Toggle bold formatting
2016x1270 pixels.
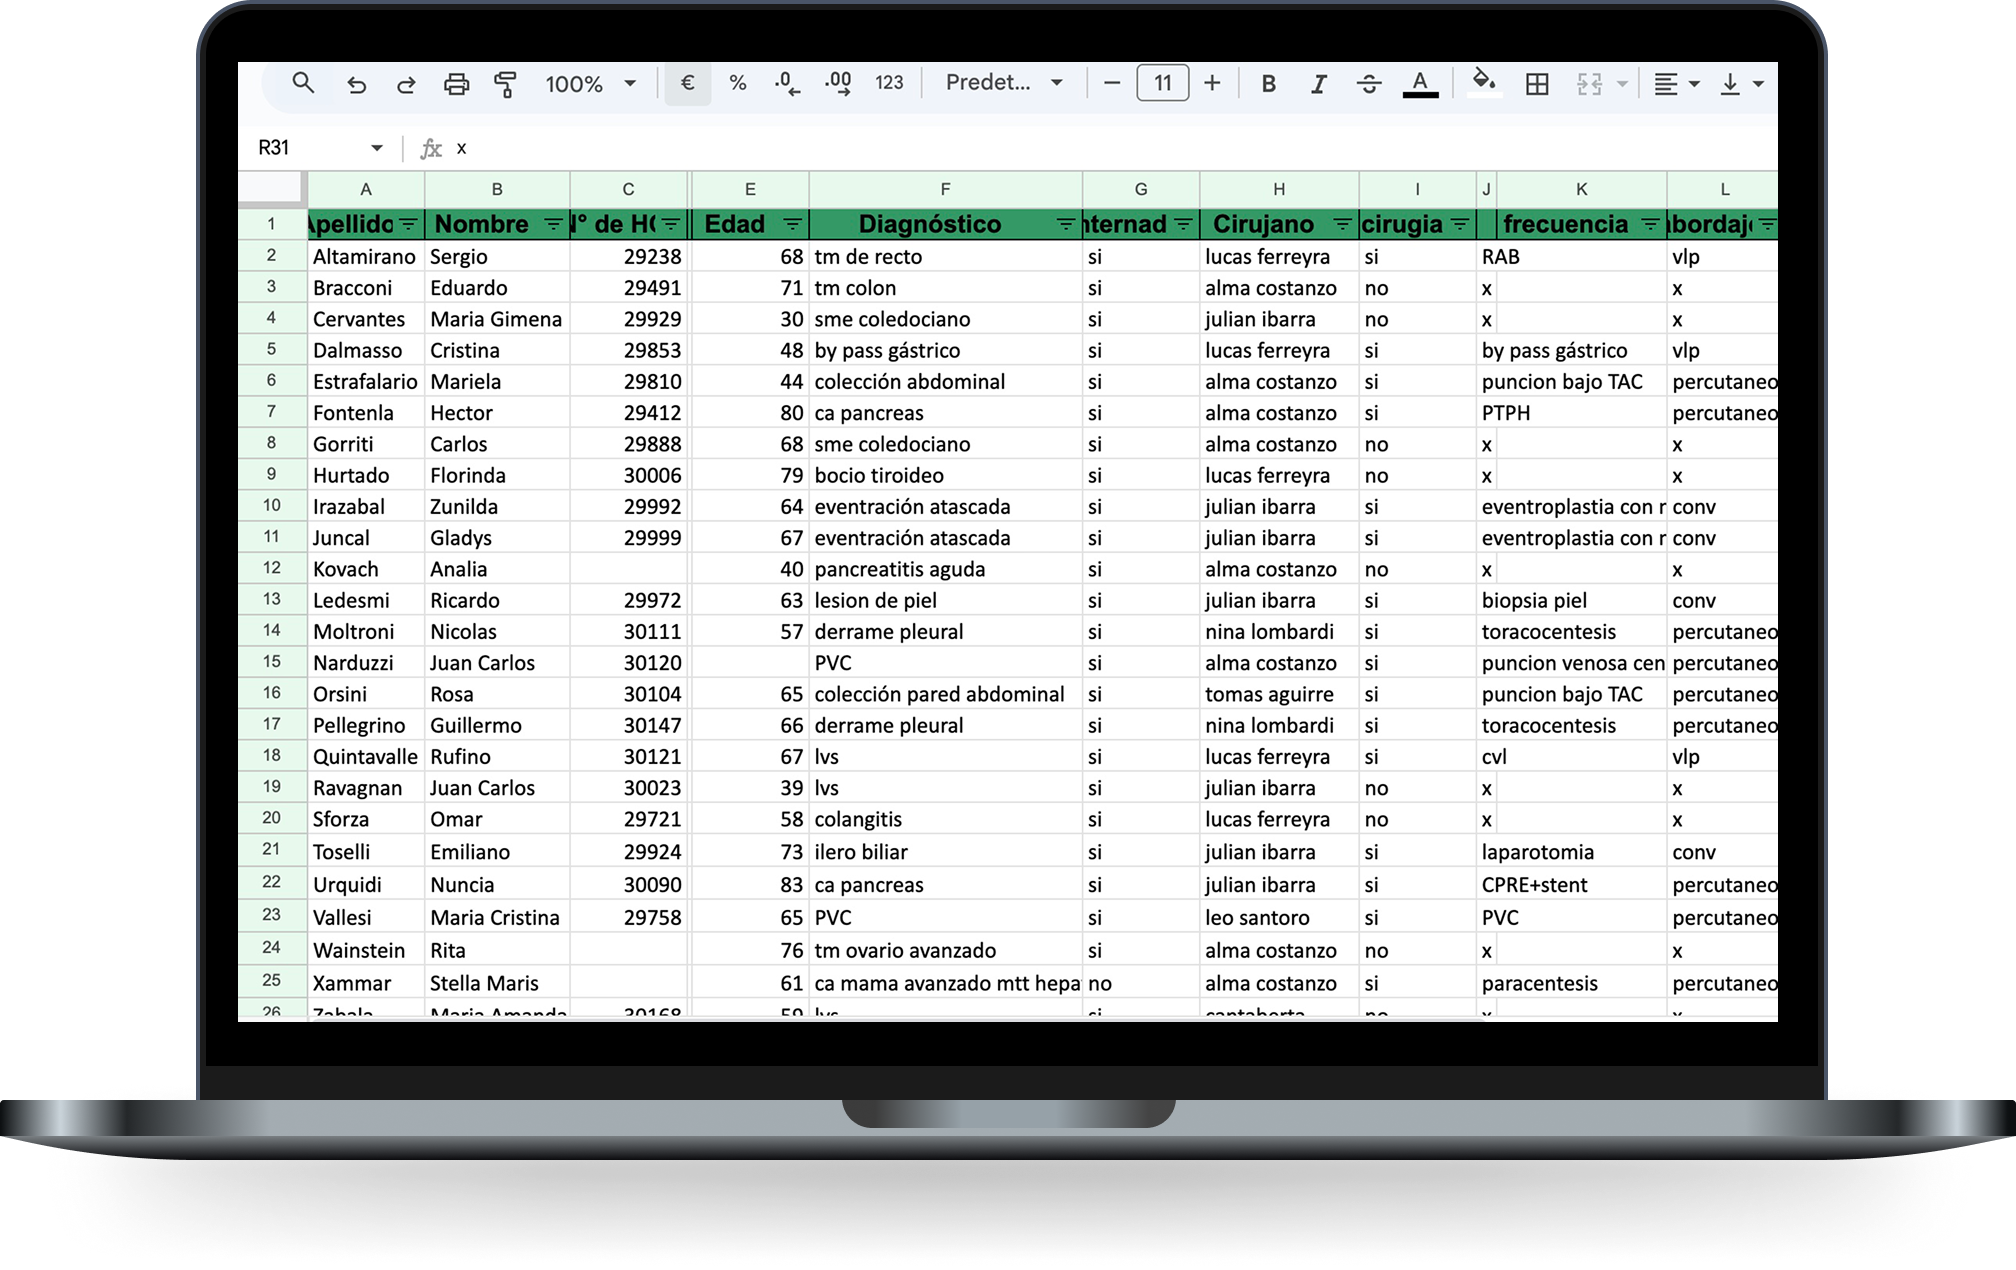pos(1268,84)
